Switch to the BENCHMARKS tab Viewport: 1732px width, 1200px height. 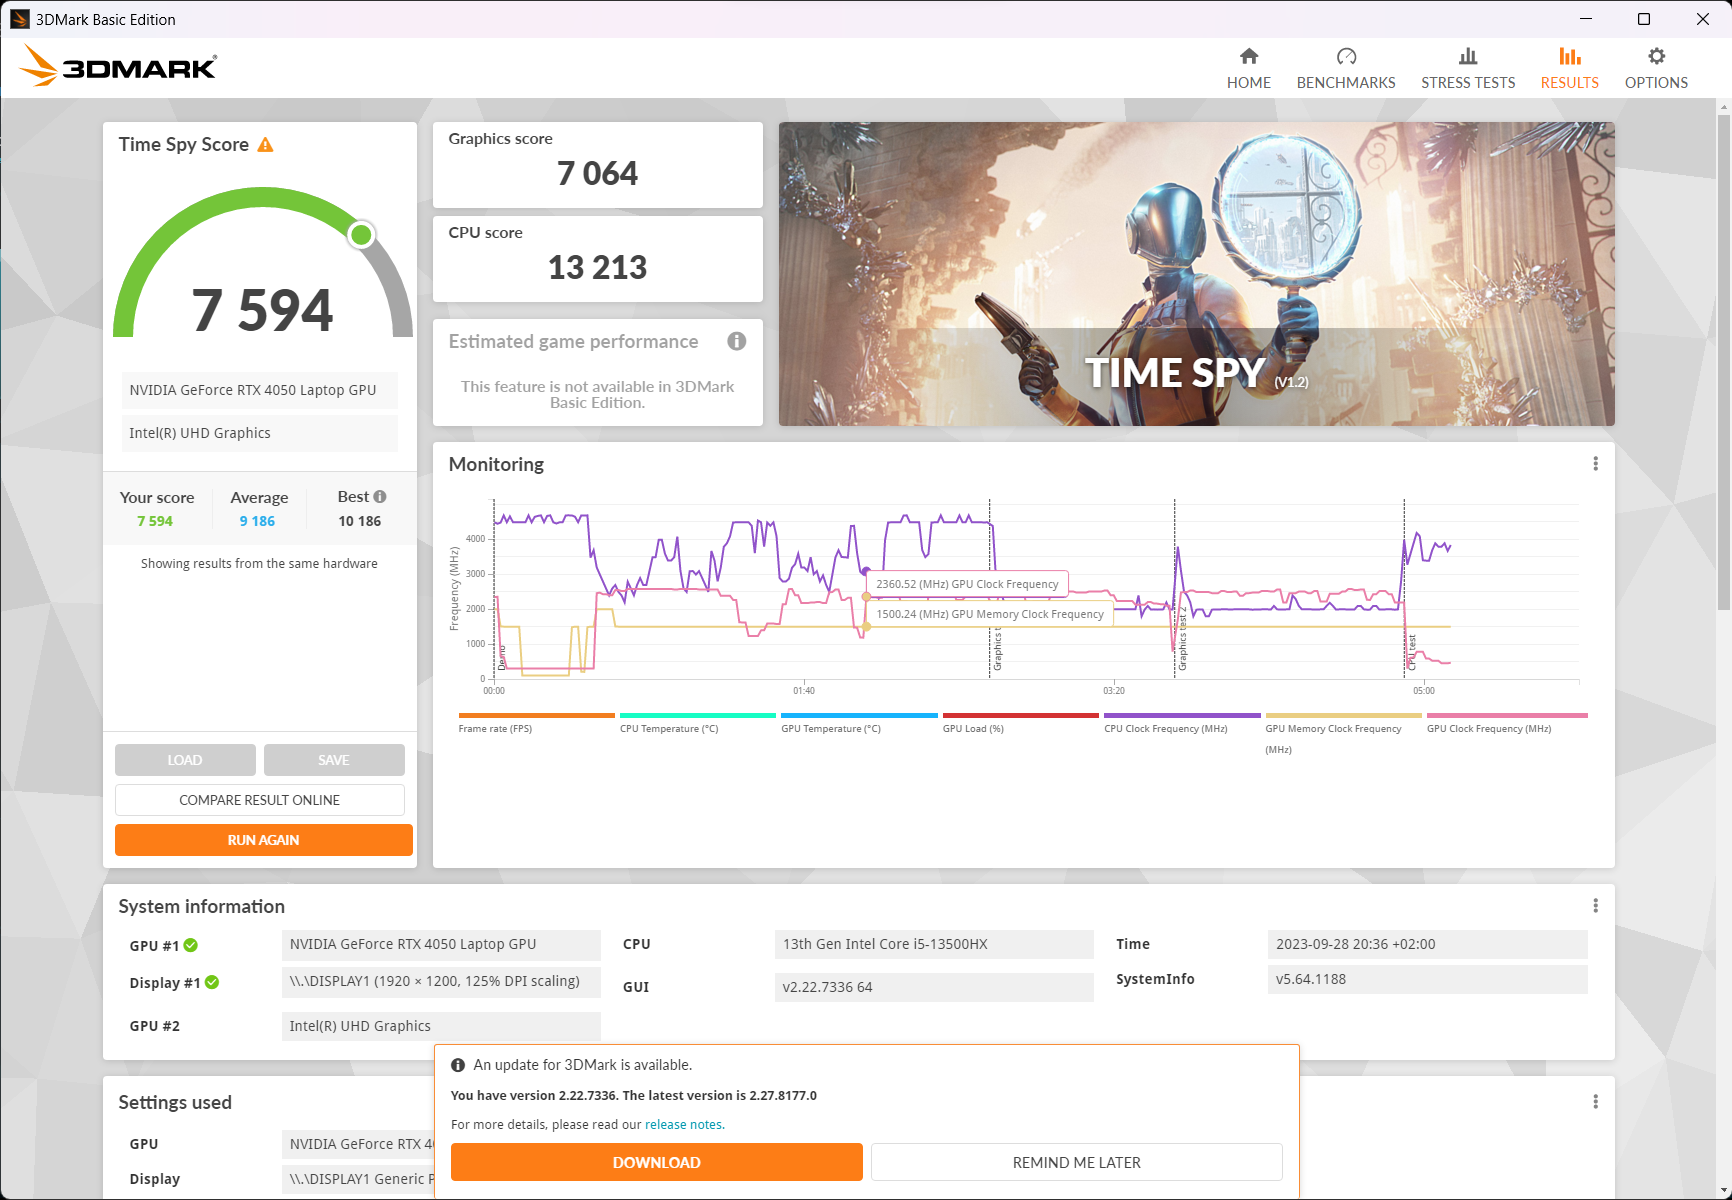(x=1346, y=69)
